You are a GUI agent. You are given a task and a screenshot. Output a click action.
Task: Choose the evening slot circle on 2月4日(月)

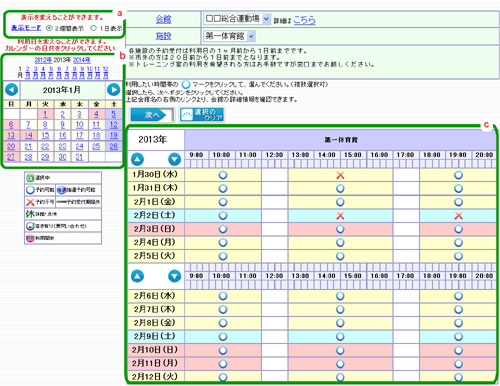point(459,242)
